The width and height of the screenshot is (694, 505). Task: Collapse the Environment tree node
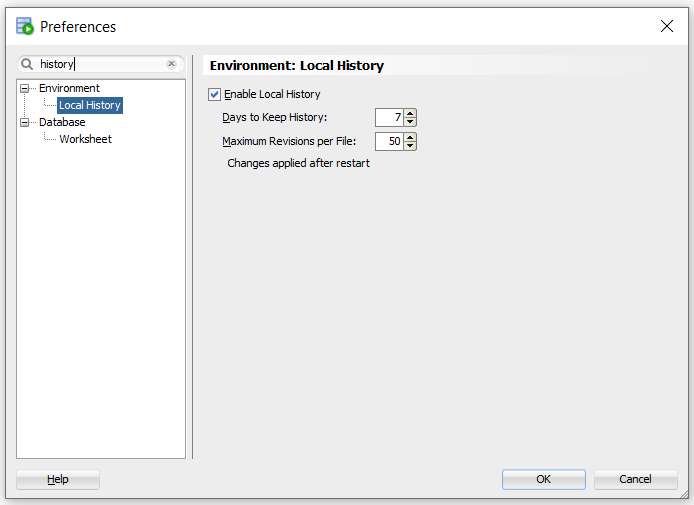click(24, 88)
